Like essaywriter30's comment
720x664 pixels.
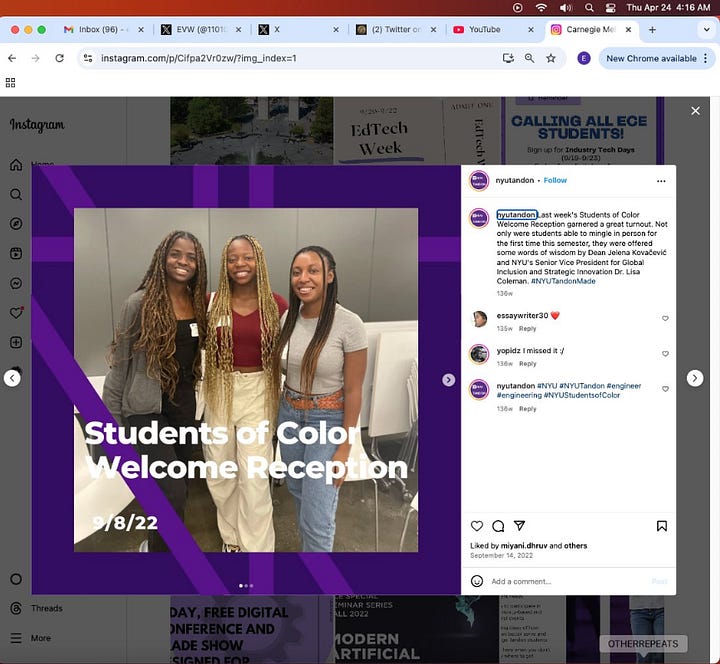pos(665,318)
